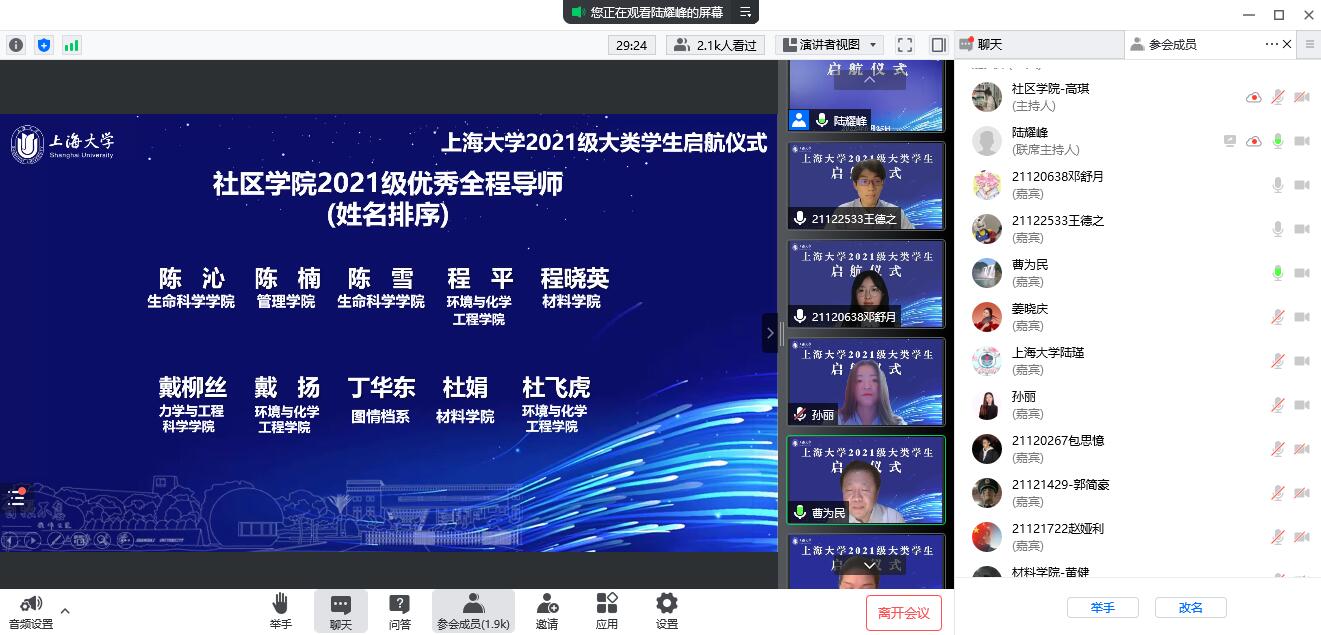Screen dimensions: 1321x635
Task: Click speaker mic icon on 陆耀峰 thumbnail
Action: [822, 120]
